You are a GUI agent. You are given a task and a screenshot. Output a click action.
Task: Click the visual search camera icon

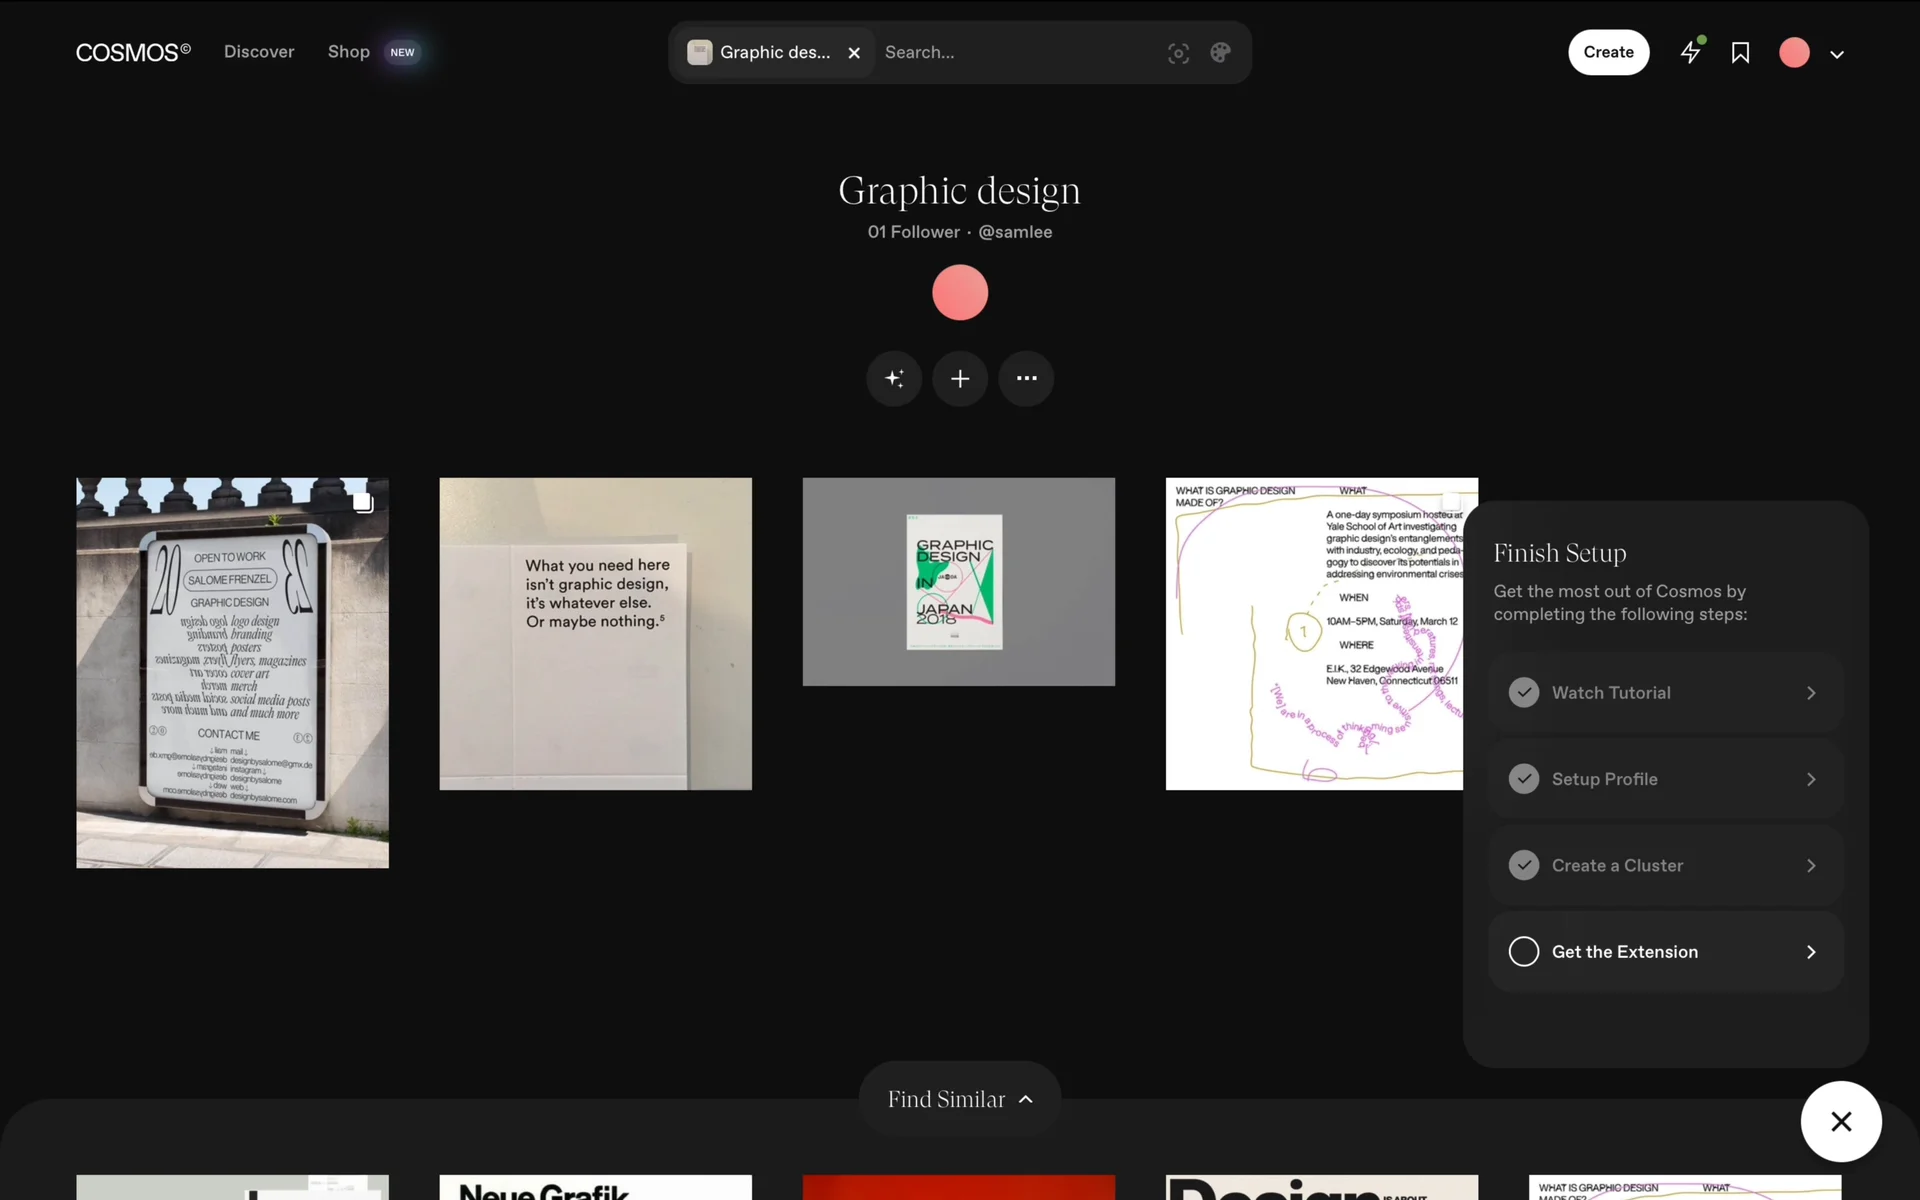[x=1178, y=53]
